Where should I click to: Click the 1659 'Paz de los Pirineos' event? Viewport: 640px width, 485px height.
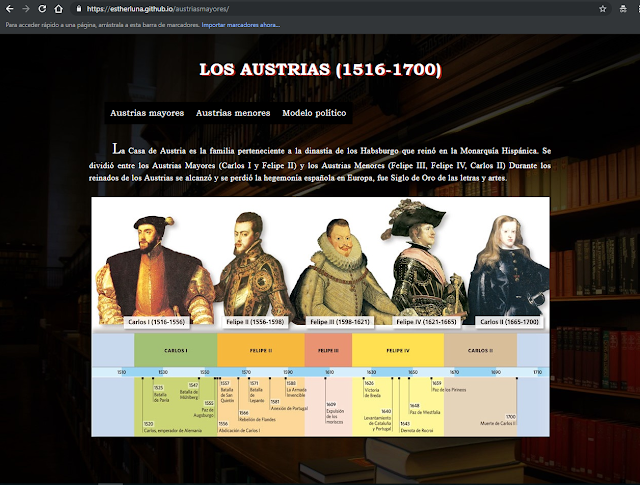coord(449,387)
